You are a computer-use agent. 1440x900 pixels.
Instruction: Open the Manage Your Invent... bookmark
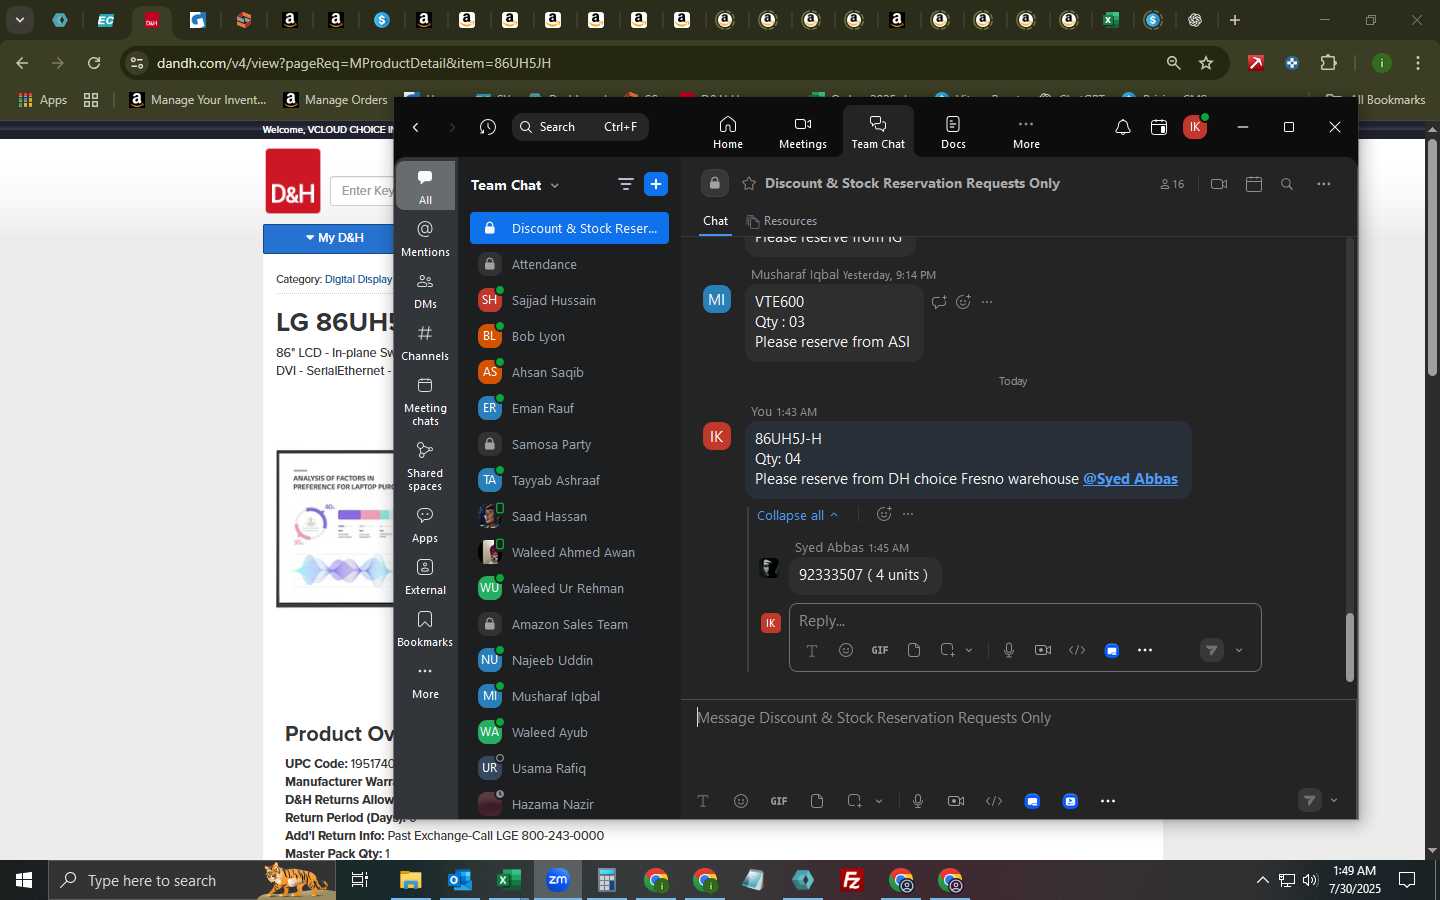(198, 99)
